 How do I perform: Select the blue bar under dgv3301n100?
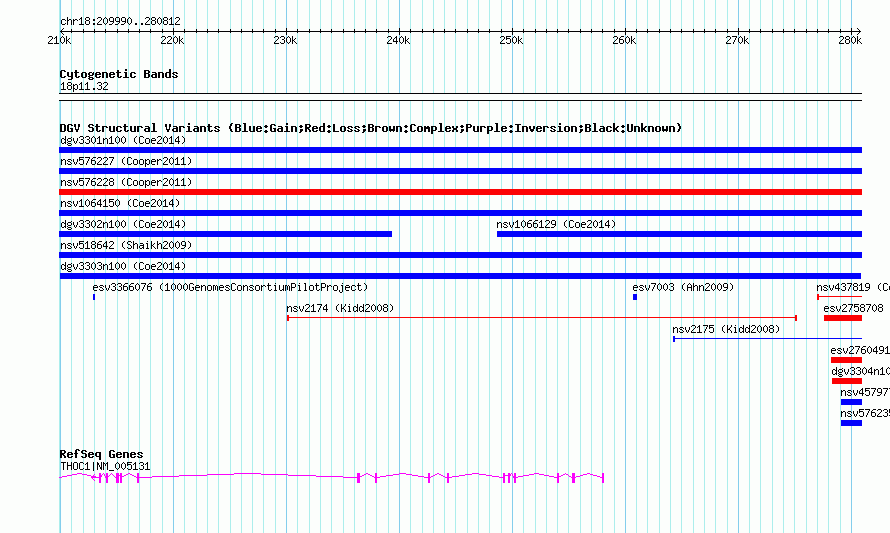[460, 150]
